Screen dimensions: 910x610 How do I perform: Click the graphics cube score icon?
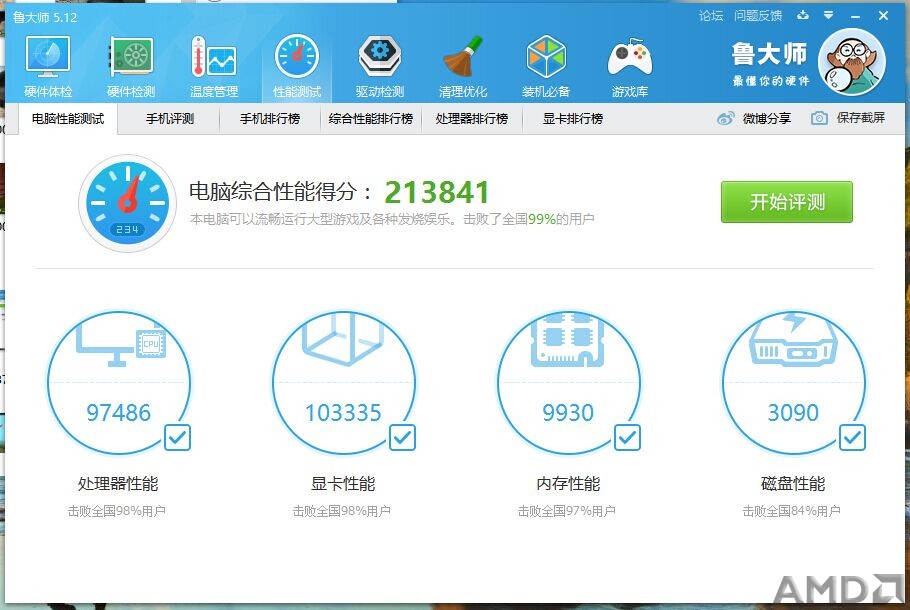click(343, 340)
